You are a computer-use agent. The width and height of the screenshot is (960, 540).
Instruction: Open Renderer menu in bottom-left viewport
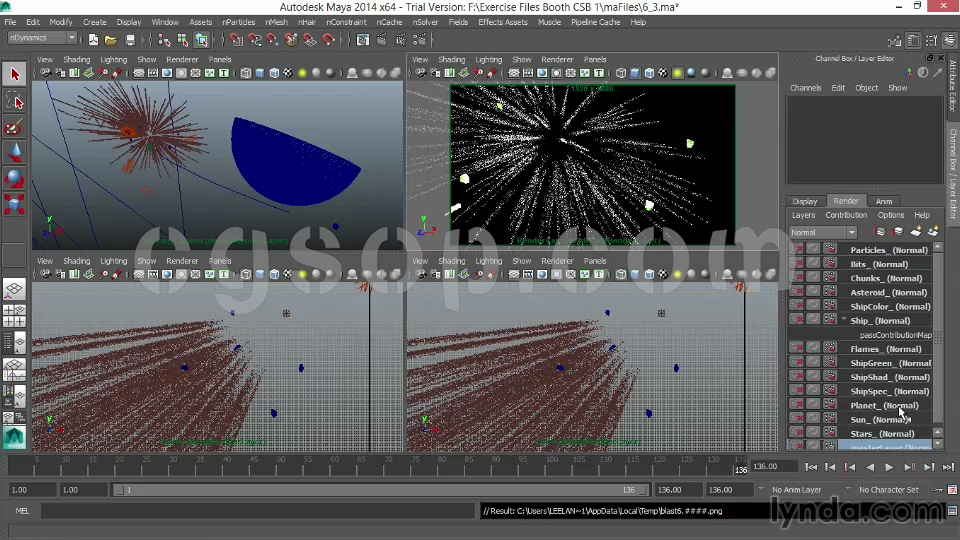coord(182,261)
